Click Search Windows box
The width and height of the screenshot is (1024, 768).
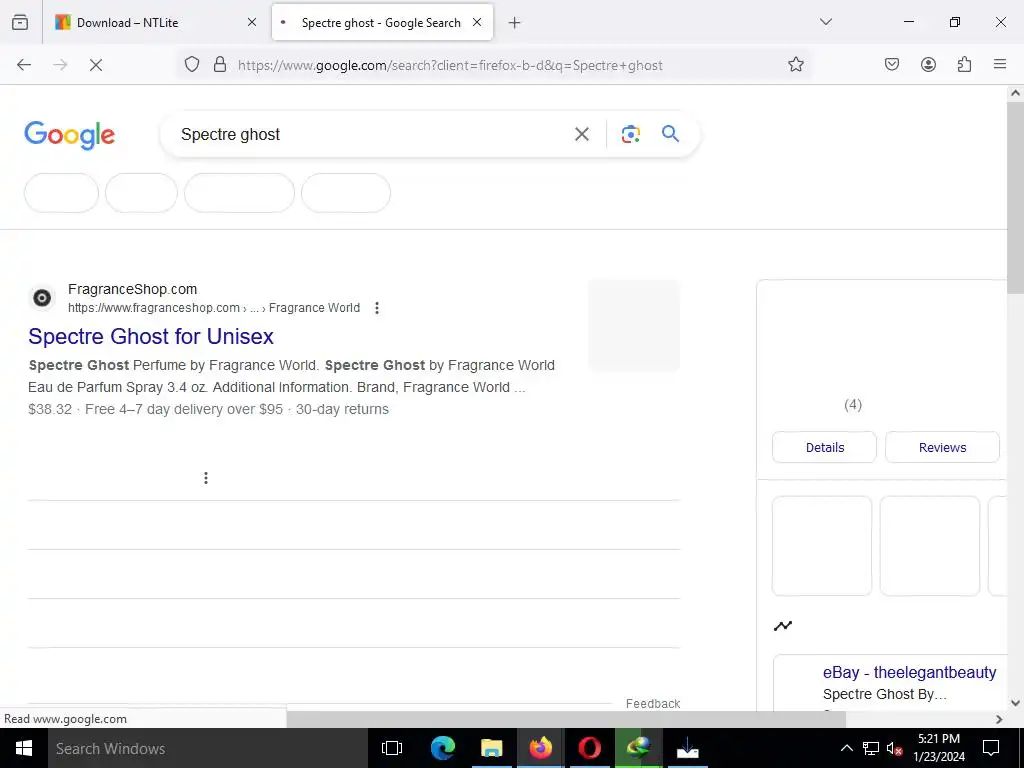(208, 748)
